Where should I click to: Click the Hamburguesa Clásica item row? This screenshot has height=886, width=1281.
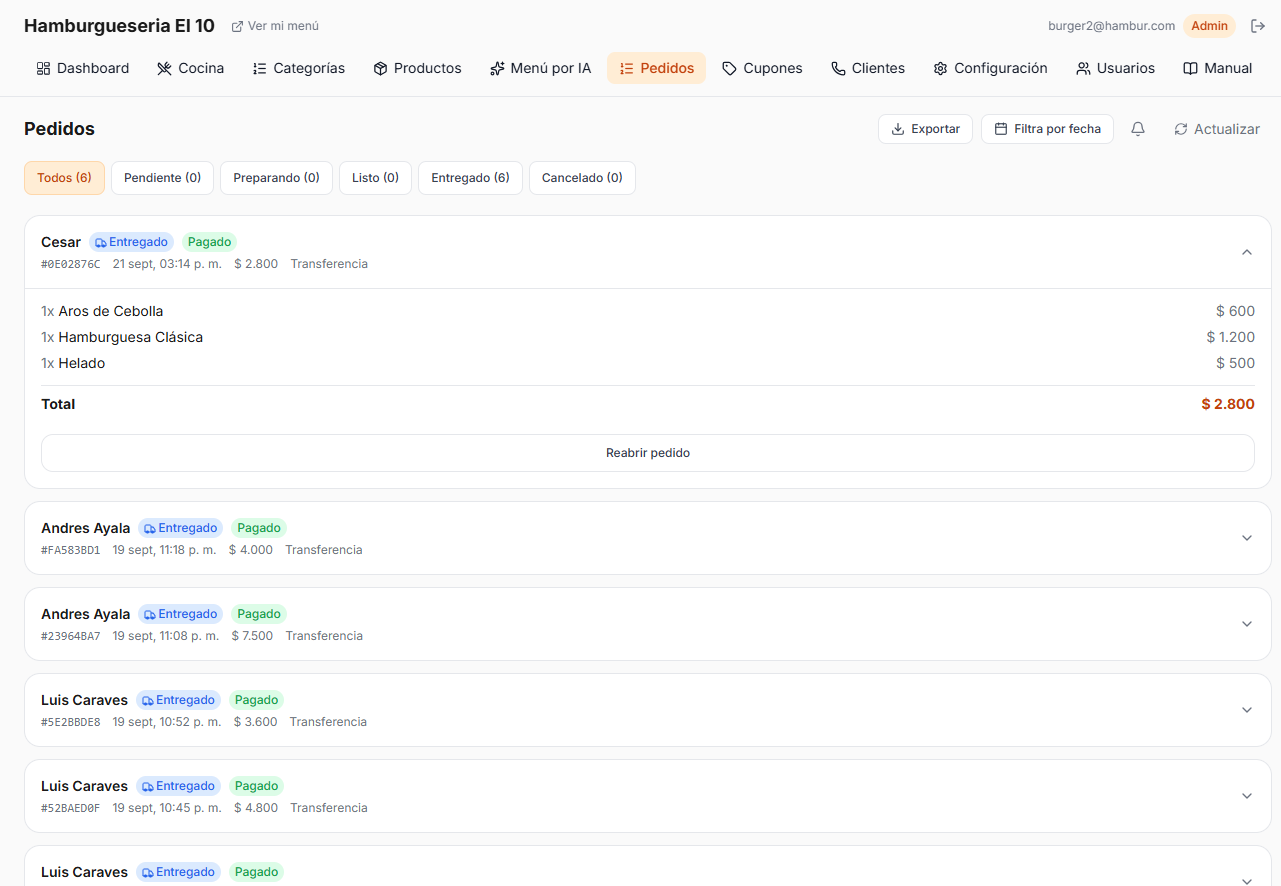click(x=648, y=337)
